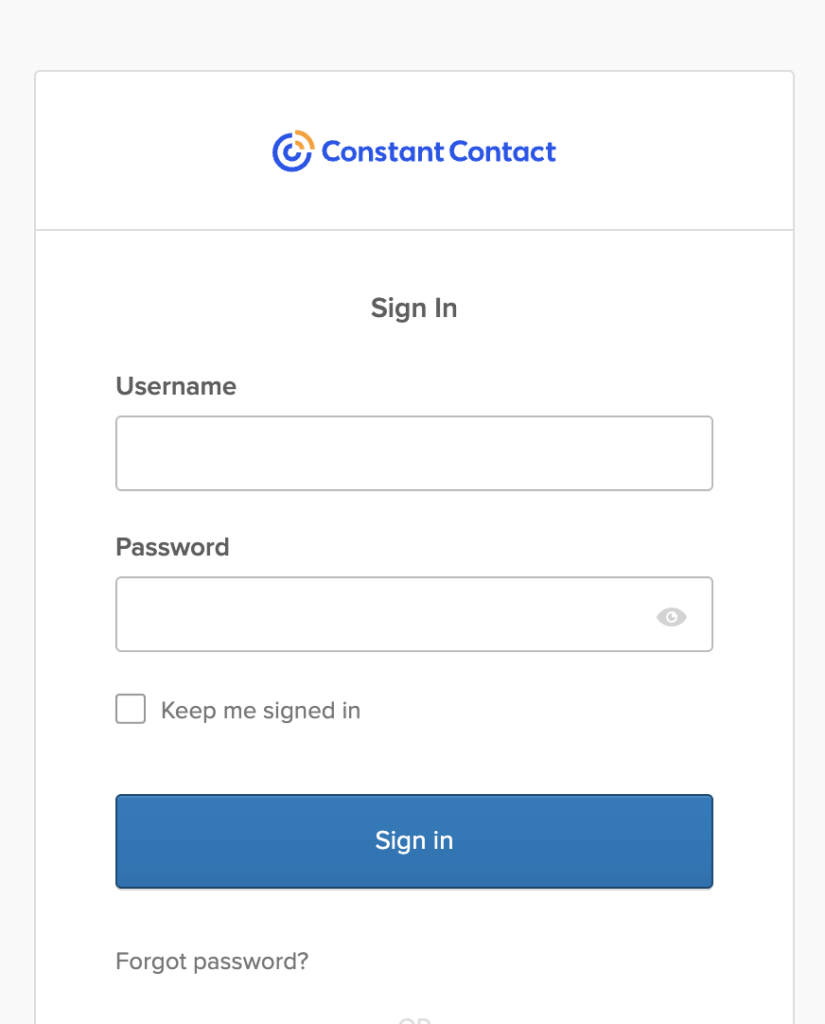Click the "Keep me signed in" label text
The height and width of the screenshot is (1024, 825).
(x=260, y=711)
